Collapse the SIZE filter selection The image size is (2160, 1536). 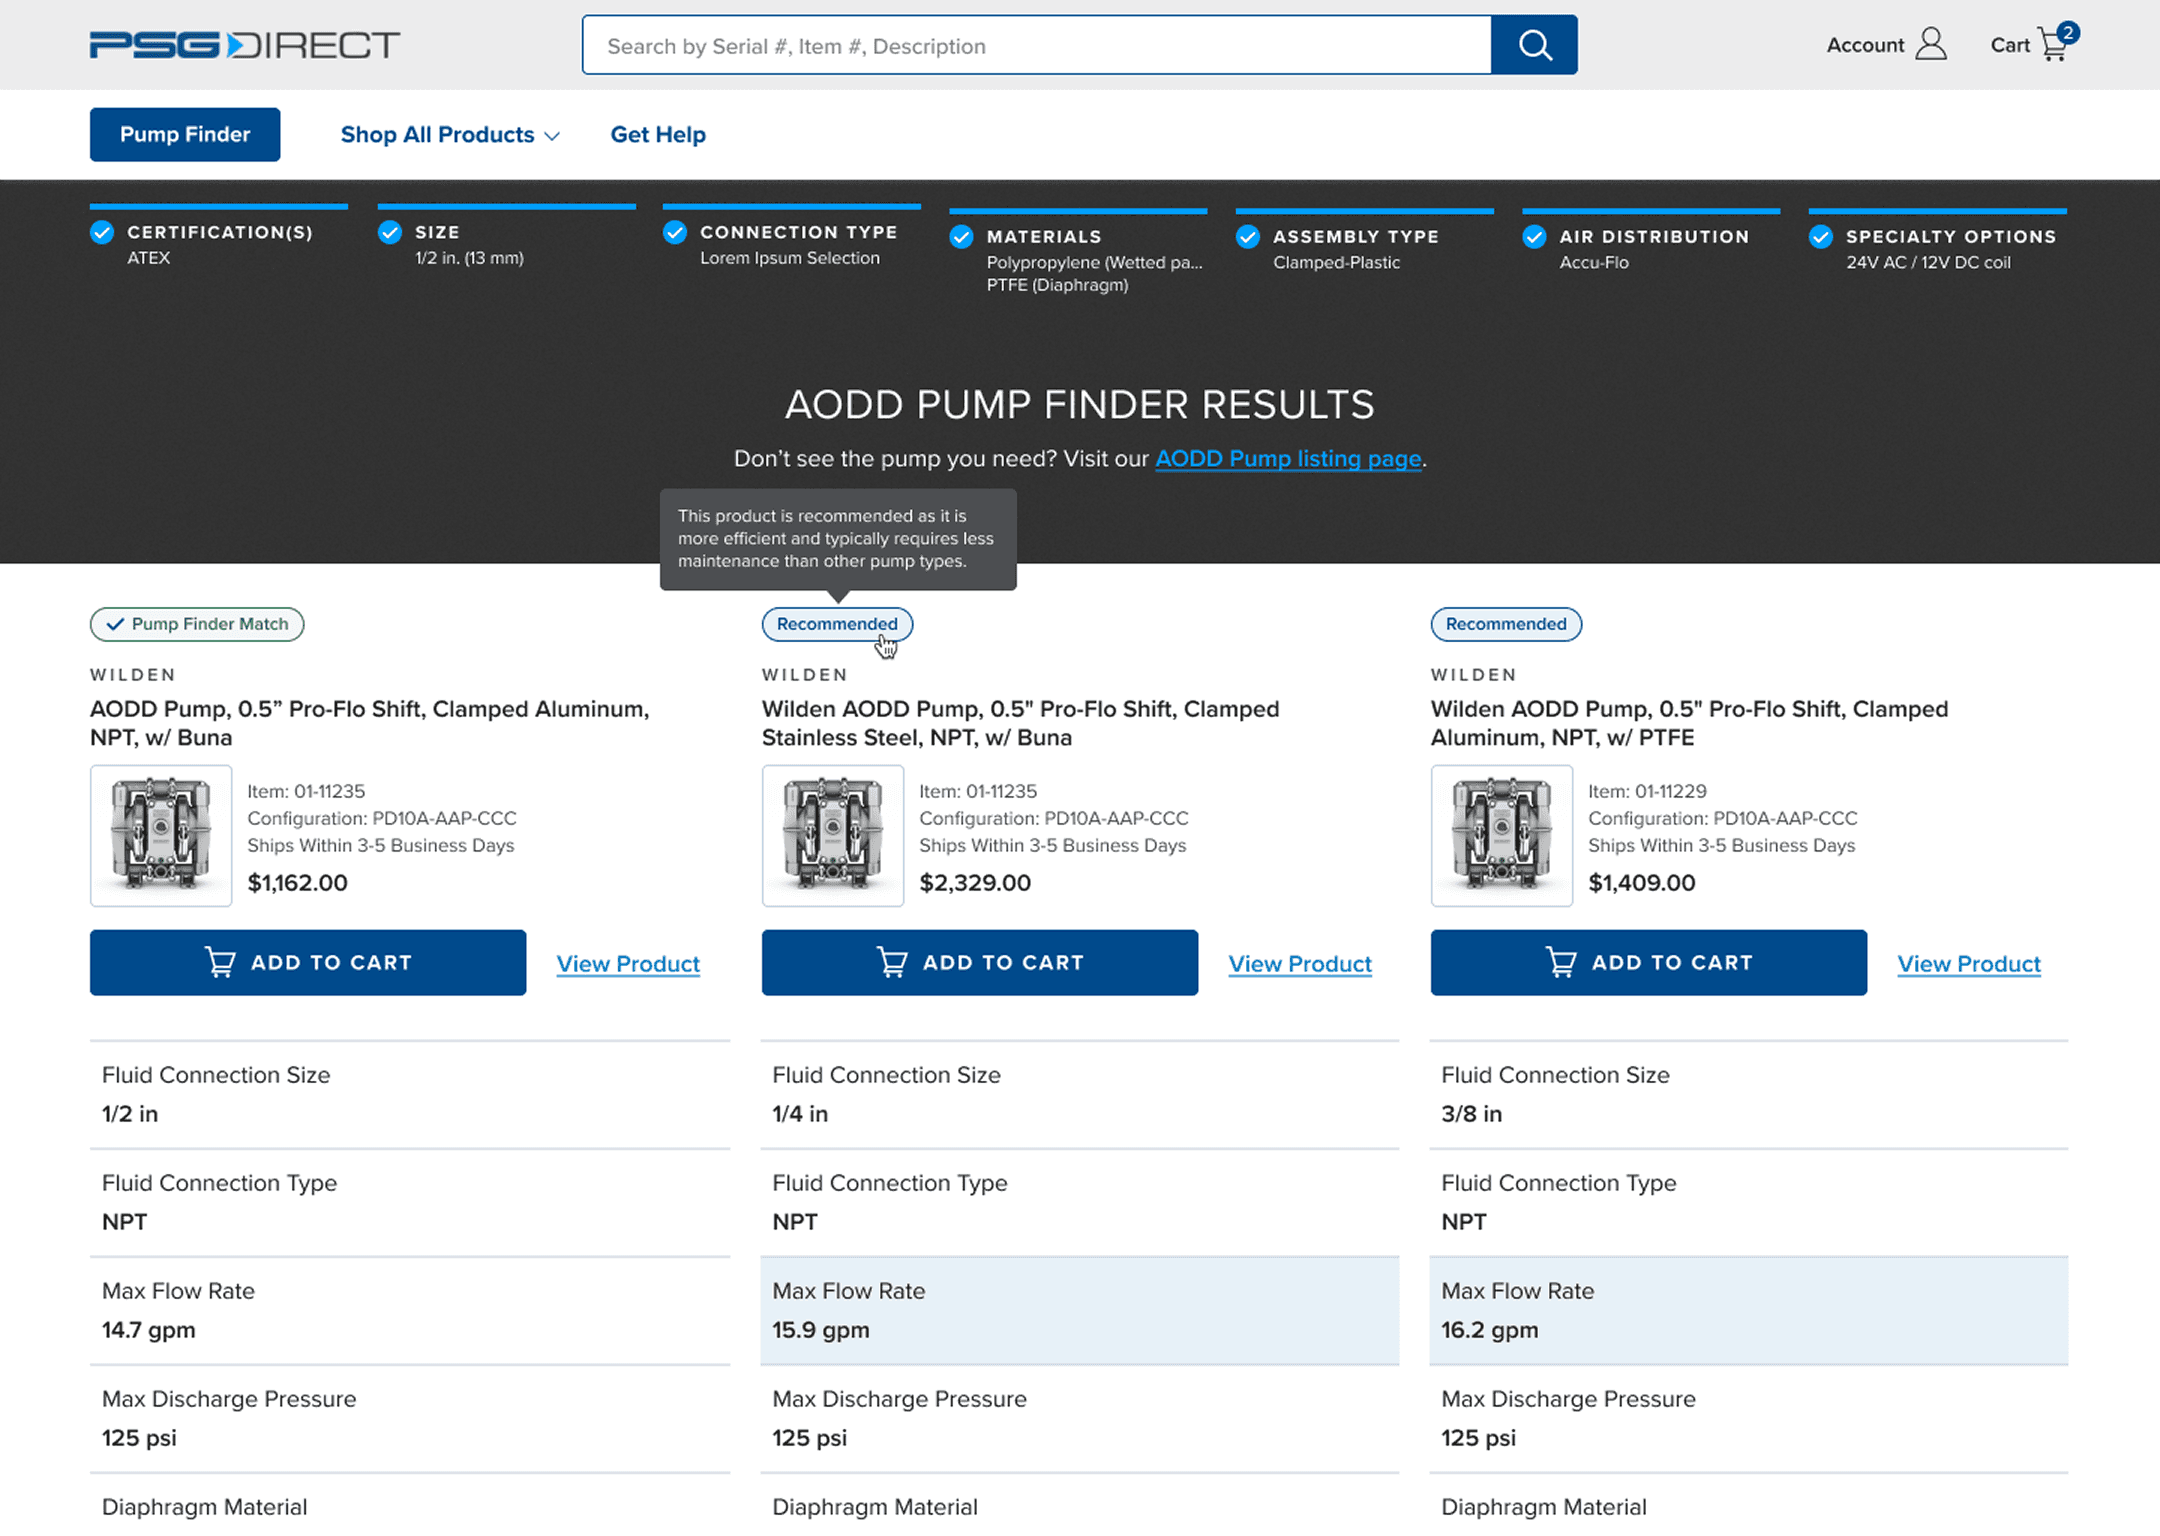tap(390, 233)
